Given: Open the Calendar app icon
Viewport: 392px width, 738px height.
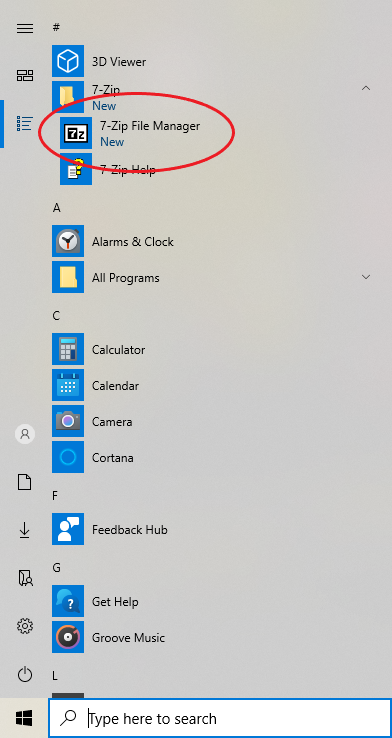Looking at the screenshot, I should coord(68,385).
